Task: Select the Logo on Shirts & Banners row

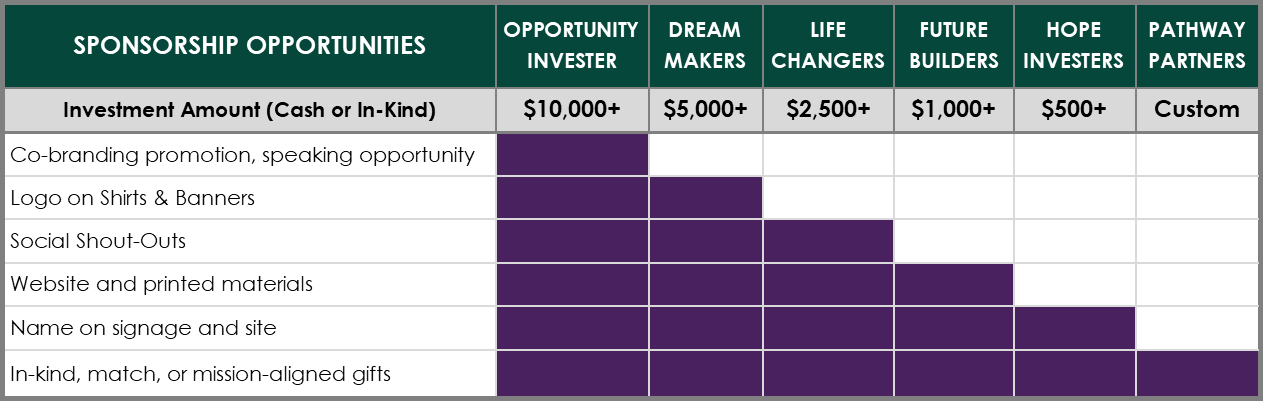Action: 133,198
